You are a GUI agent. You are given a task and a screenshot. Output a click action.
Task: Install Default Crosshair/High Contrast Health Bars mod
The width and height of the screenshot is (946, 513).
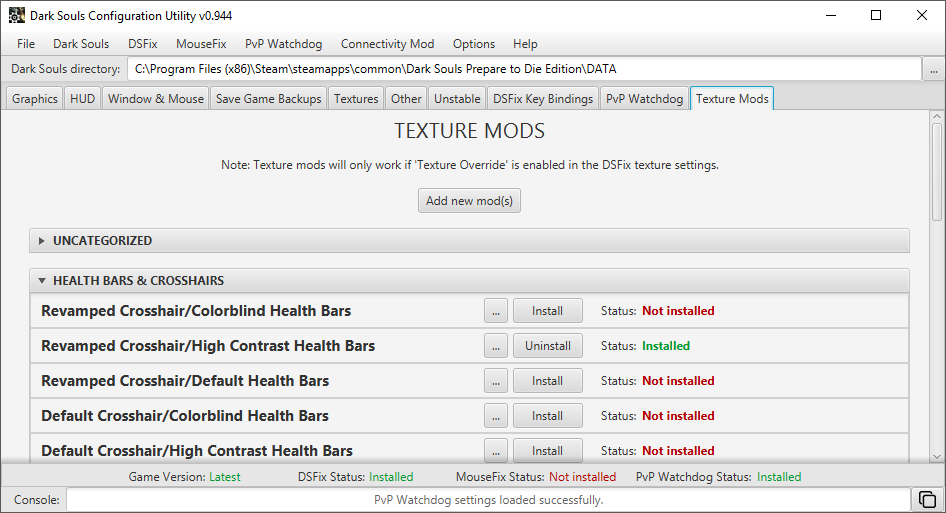click(x=547, y=451)
